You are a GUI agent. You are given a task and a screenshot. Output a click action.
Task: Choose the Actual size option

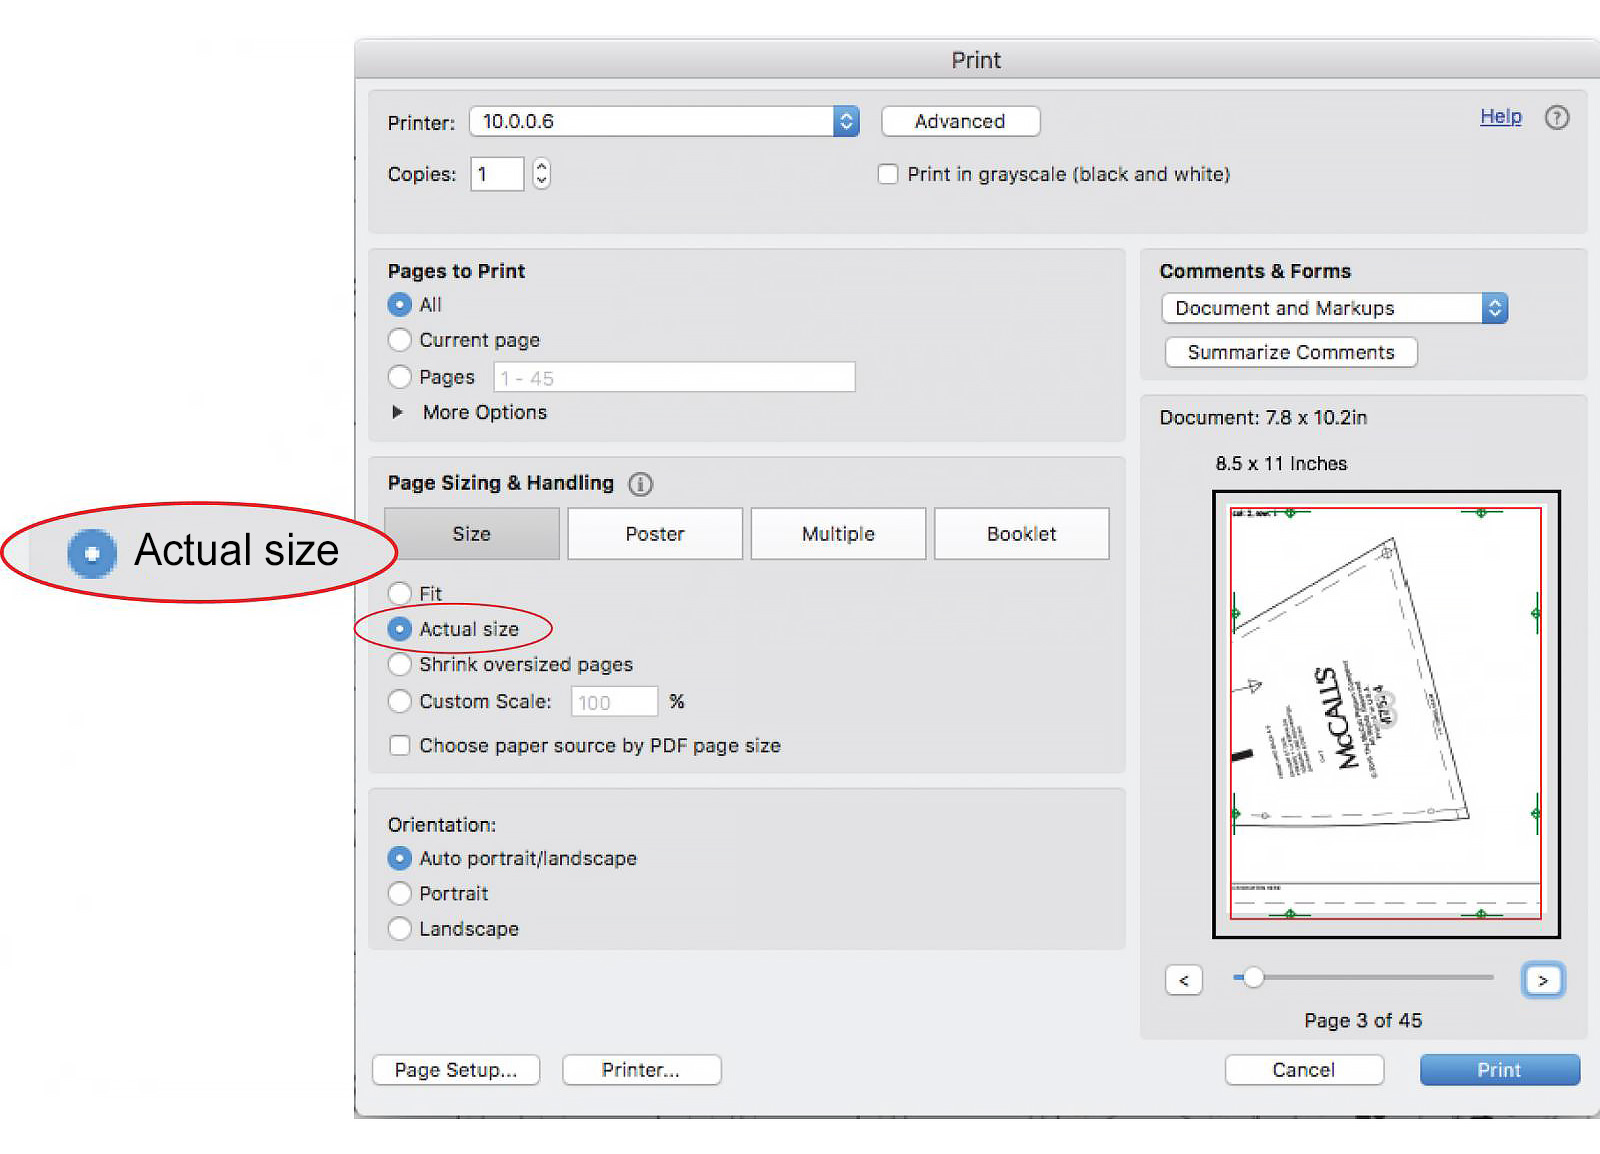coord(399,629)
